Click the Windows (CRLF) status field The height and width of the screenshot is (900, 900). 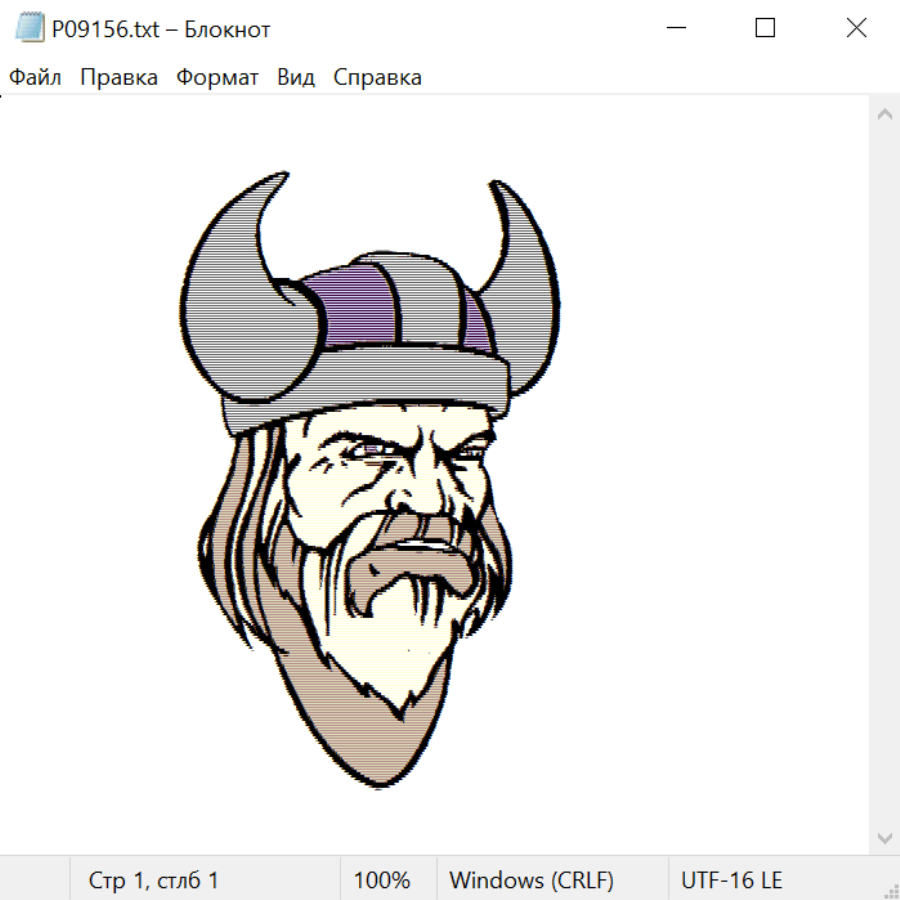[x=531, y=880]
